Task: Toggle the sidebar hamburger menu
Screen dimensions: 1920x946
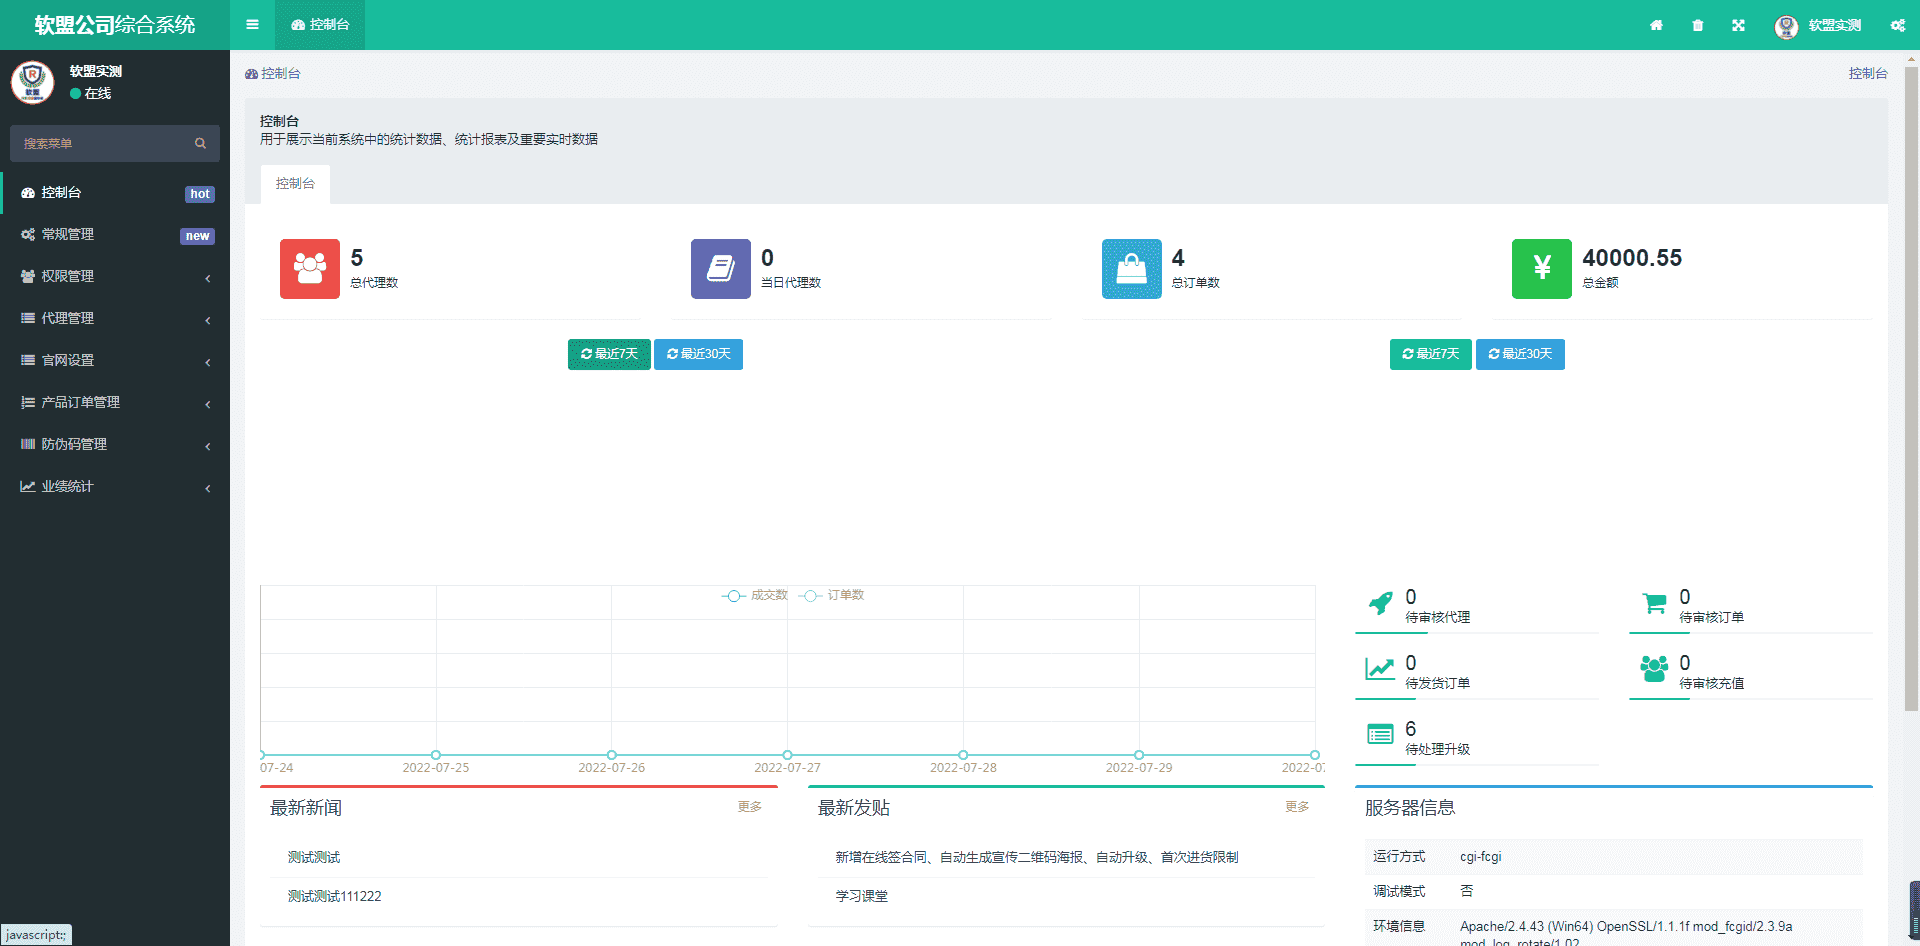Action: (x=252, y=25)
